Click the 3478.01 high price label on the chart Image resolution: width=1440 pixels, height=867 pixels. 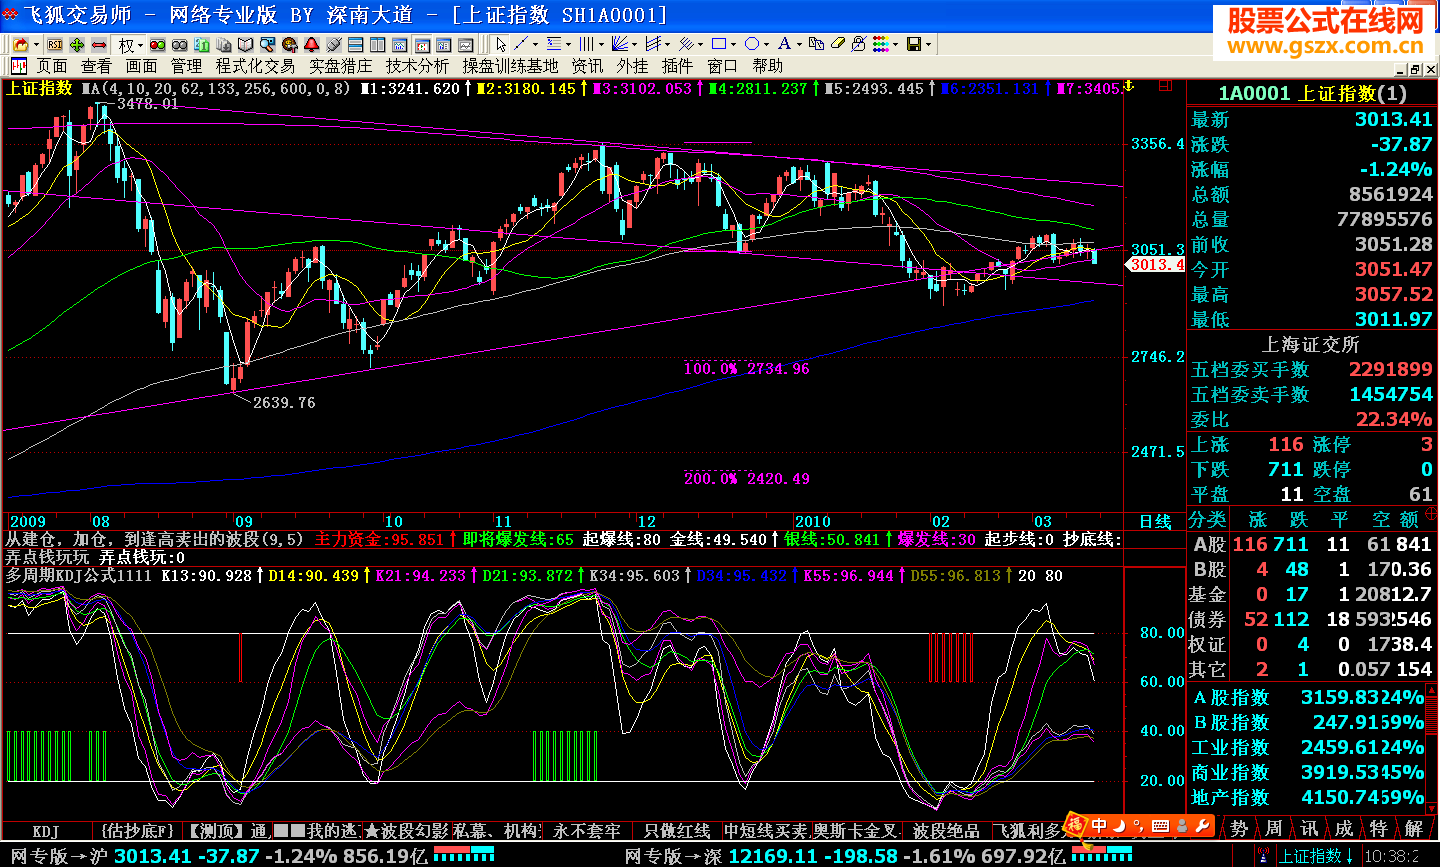148,103
